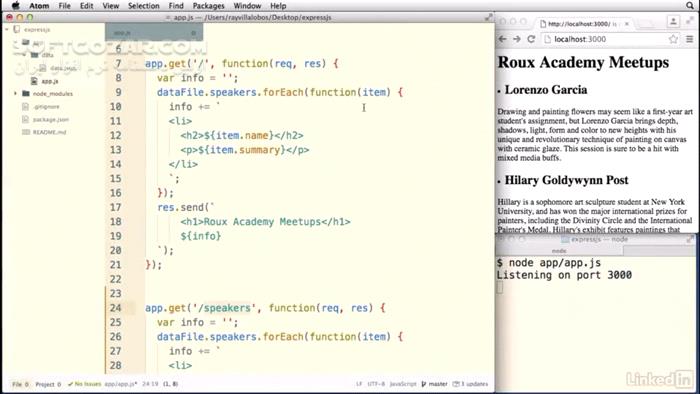Open the Help menu

[x=278, y=6]
